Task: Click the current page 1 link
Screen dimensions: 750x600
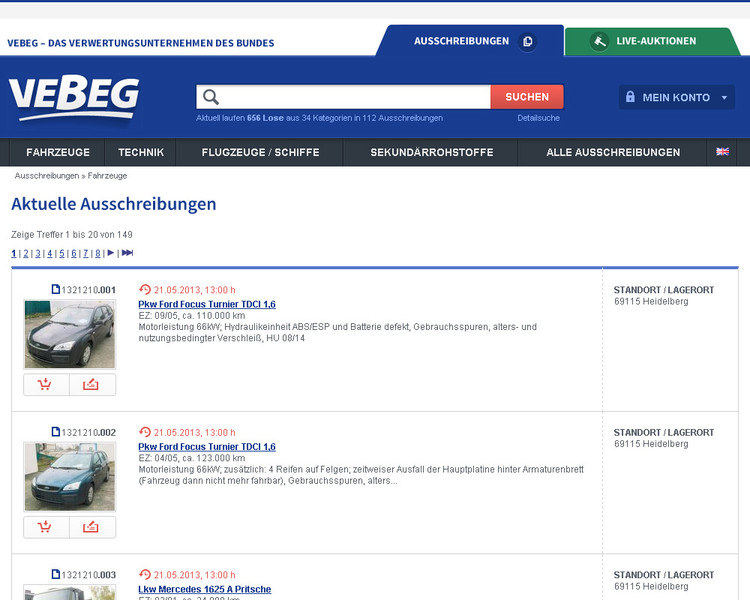Action: point(14,254)
